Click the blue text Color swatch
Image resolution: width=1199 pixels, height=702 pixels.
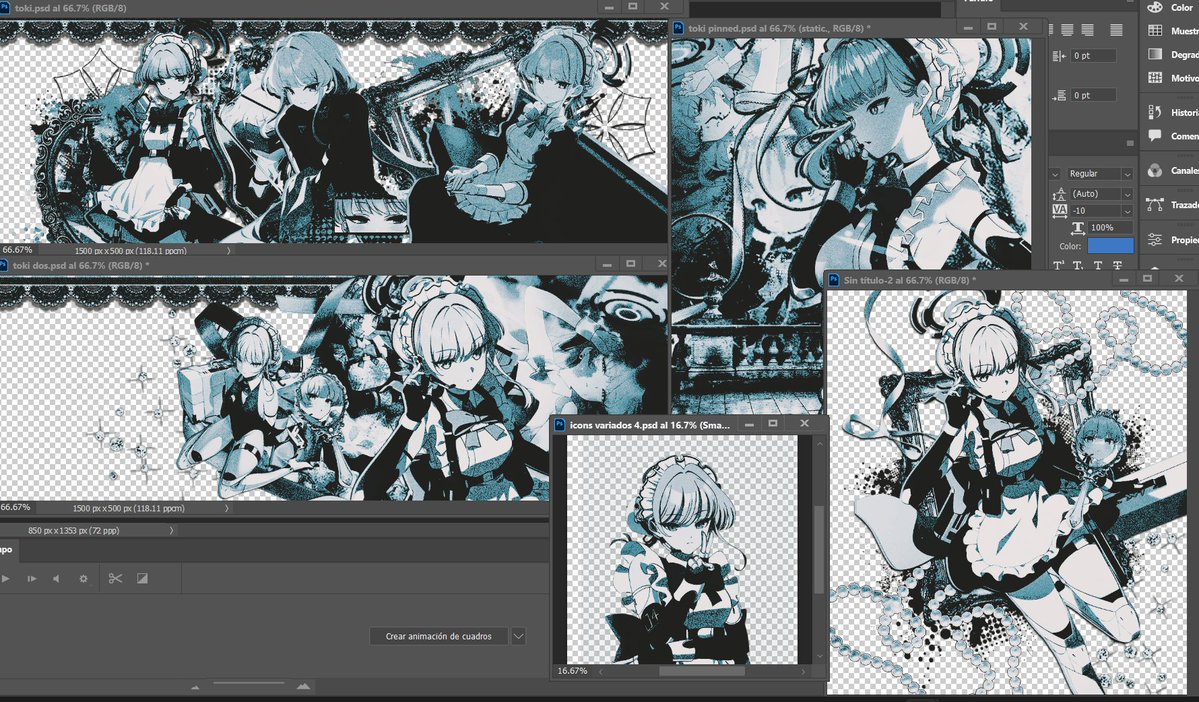[x=1110, y=245]
